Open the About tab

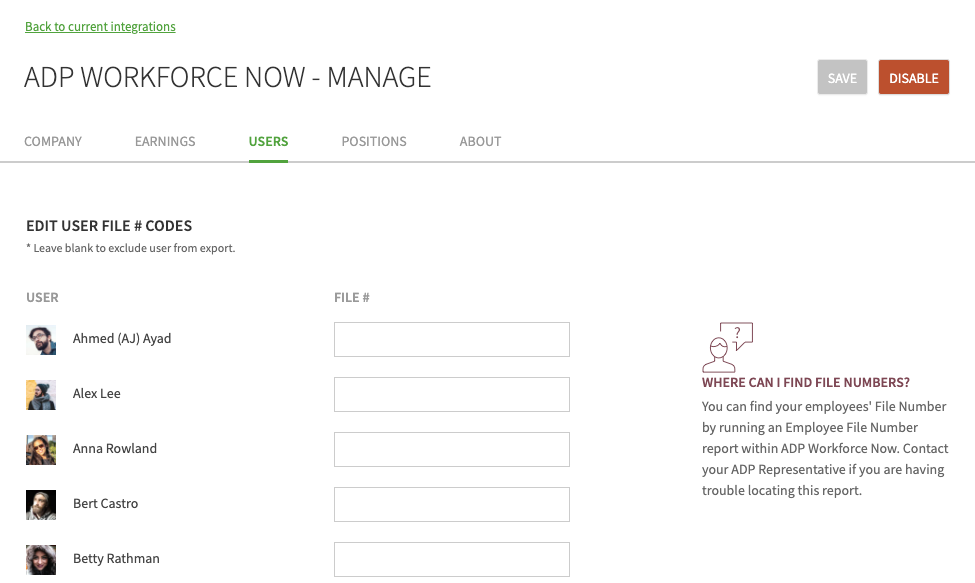pos(480,142)
